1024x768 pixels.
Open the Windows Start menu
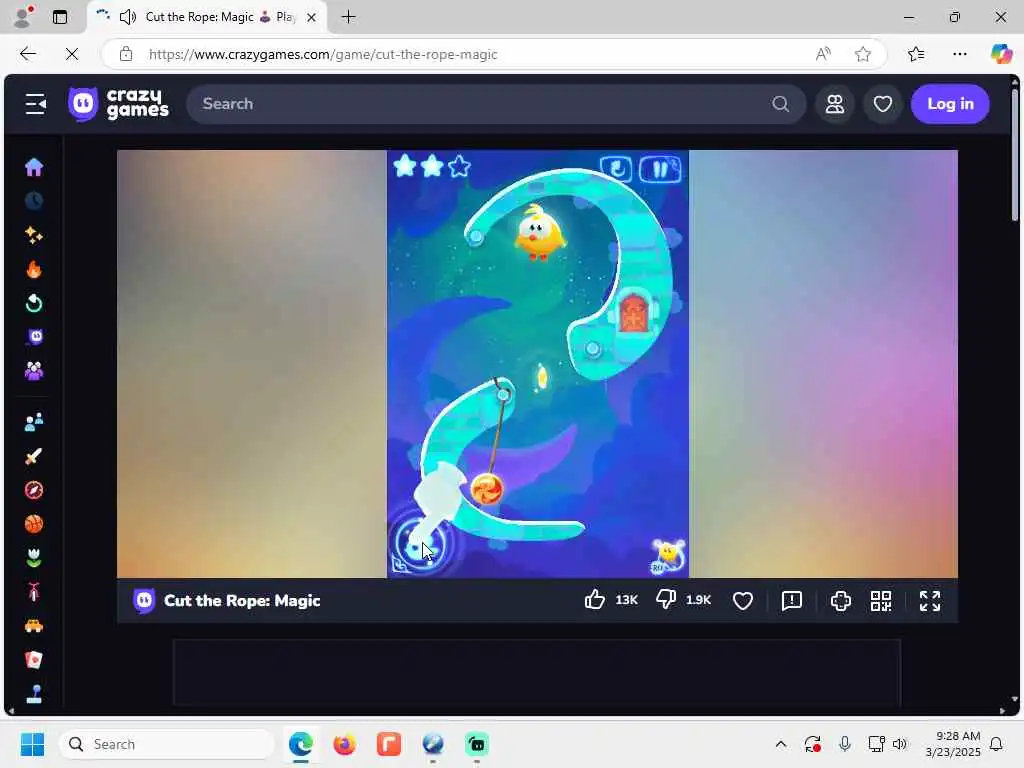[32, 744]
